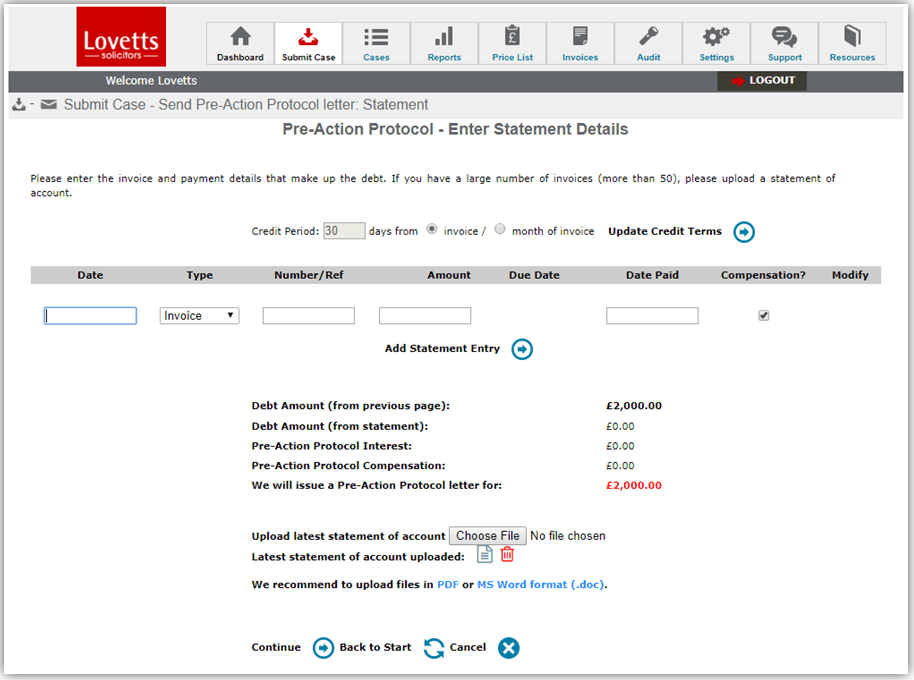Click the Continue arrow icon

[323, 648]
